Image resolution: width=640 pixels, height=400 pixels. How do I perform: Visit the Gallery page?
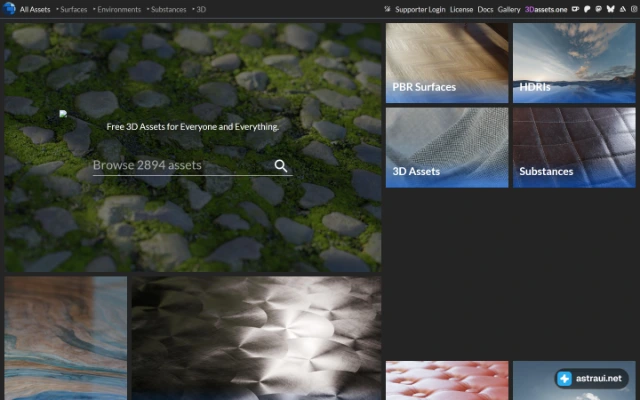pos(509,9)
